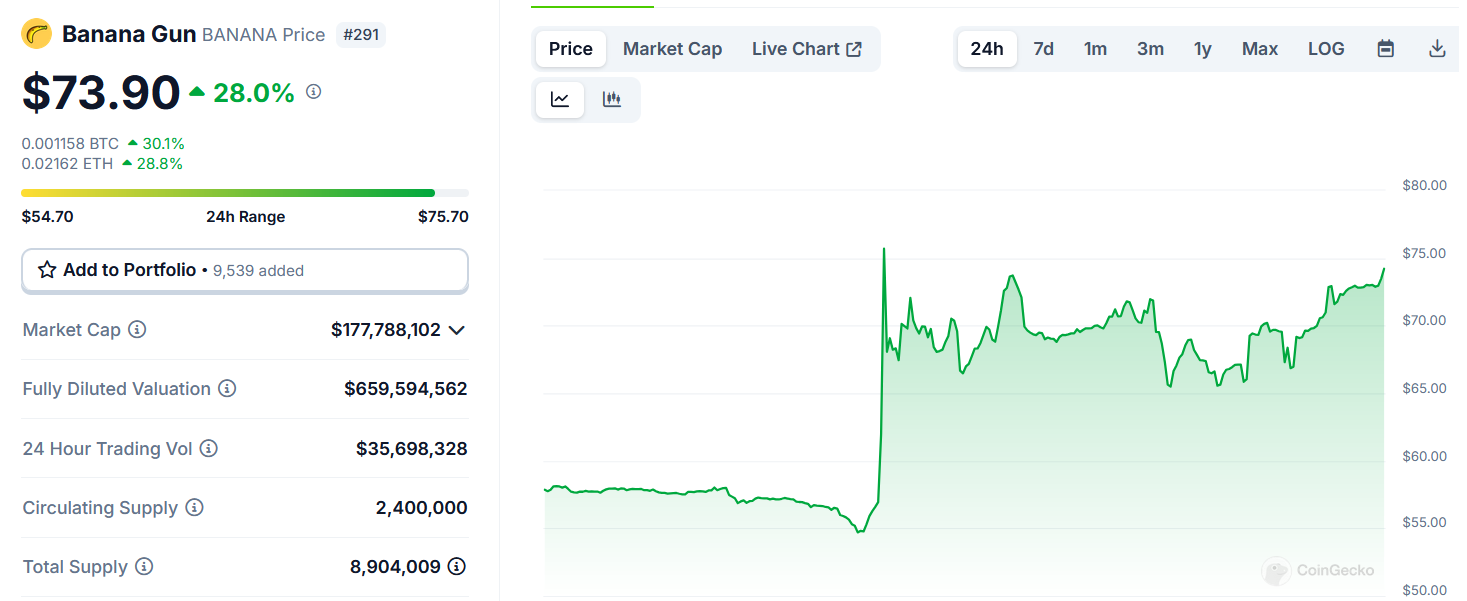Click the #291 rank badge
Image resolution: width=1467 pixels, height=601 pixels.
(360, 35)
